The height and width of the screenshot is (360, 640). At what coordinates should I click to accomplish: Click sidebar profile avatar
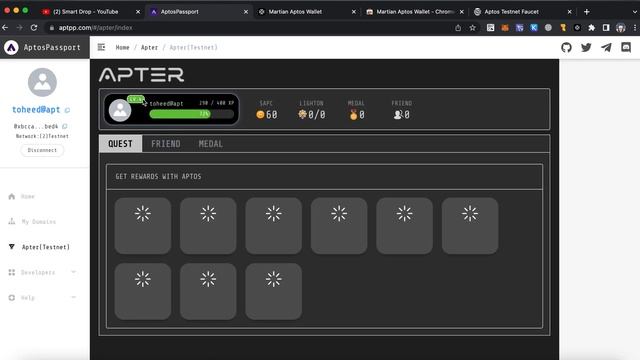[42, 82]
